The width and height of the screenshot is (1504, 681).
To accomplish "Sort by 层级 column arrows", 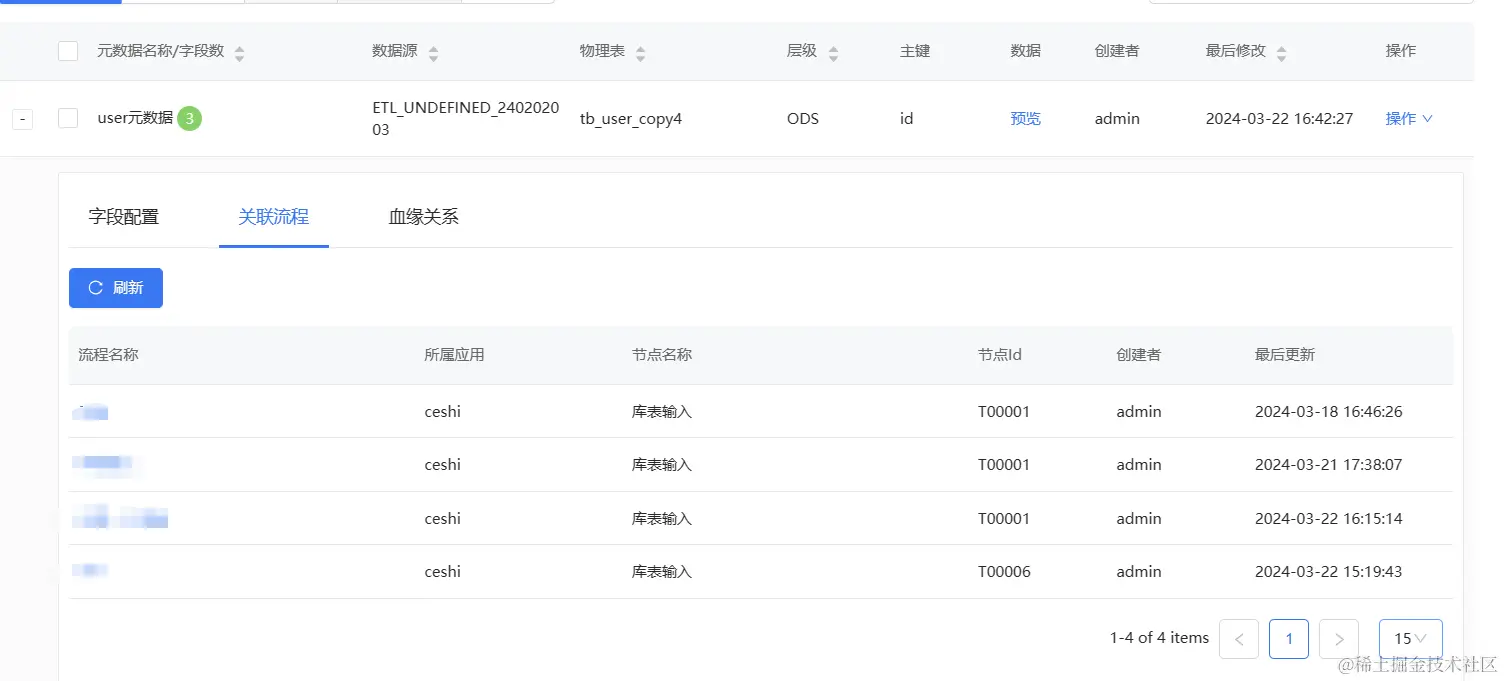I will (833, 53).
